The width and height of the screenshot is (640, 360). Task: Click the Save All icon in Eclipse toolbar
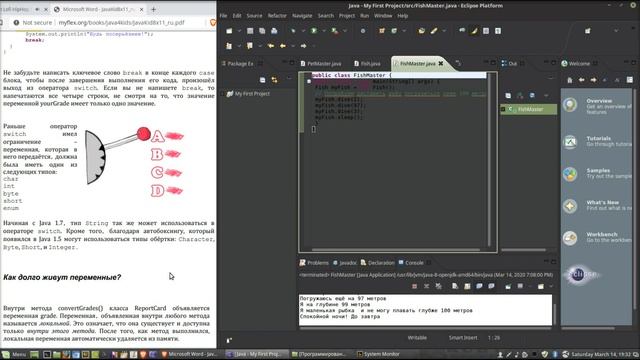point(262,31)
